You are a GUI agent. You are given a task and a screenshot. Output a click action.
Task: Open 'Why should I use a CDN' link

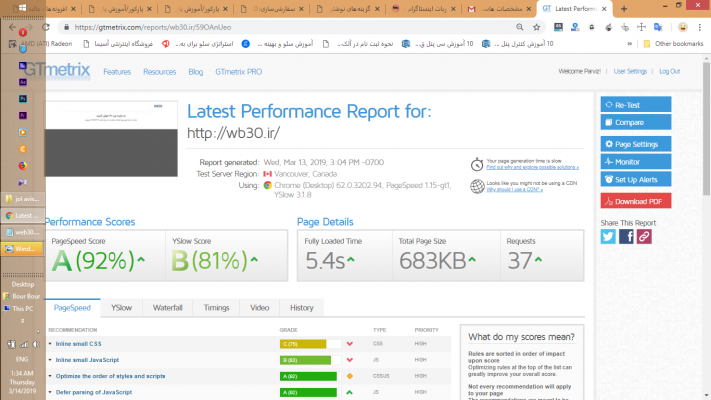click(x=514, y=190)
